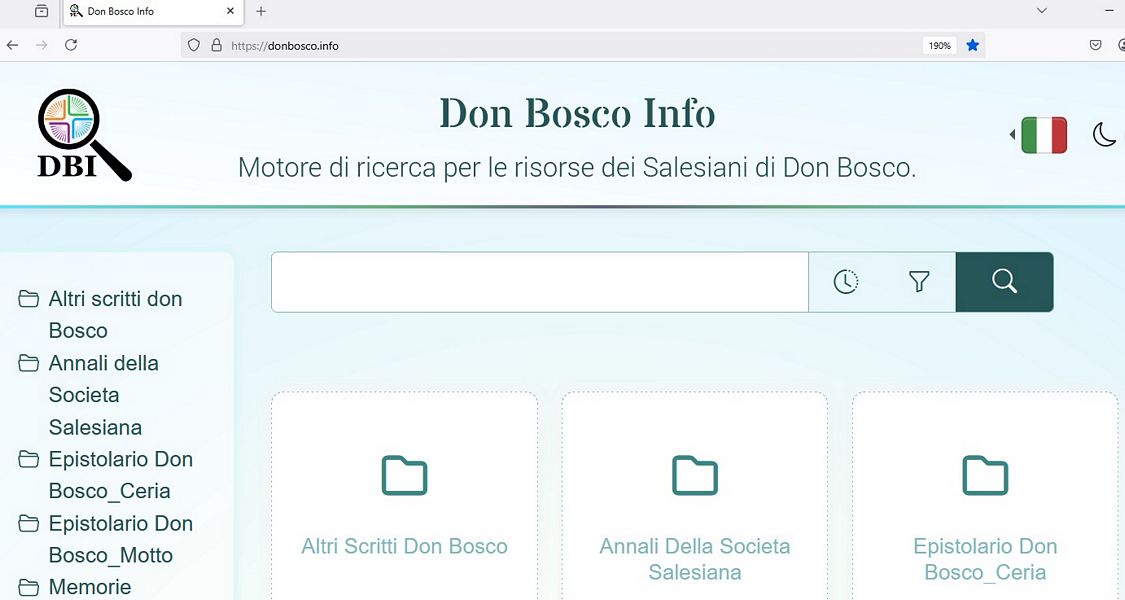Open a new tab with plus button

tap(261, 11)
